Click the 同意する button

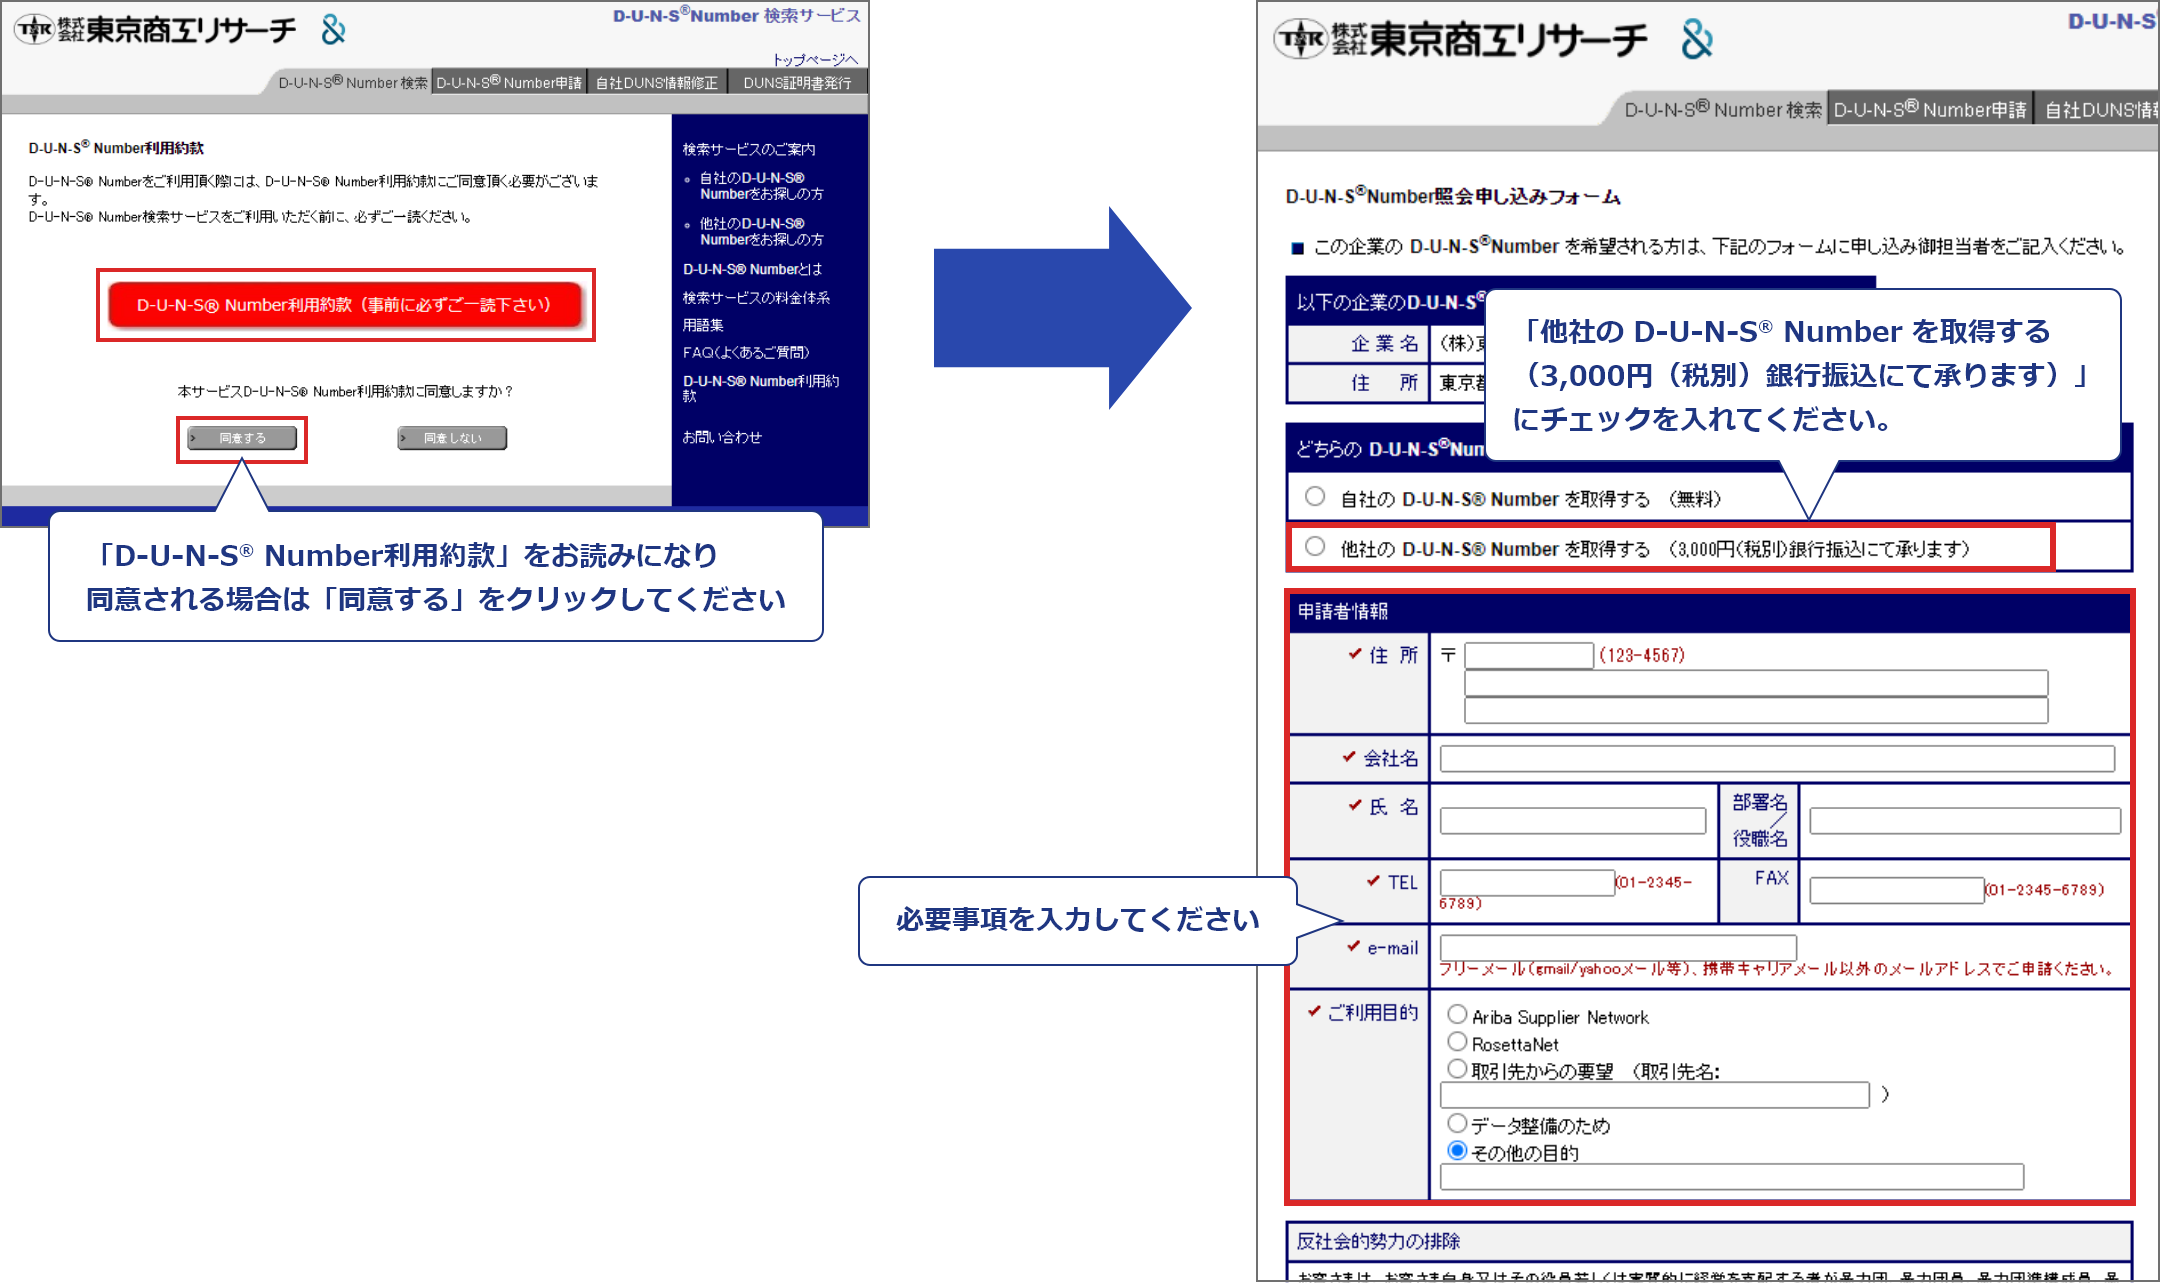tap(242, 438)
